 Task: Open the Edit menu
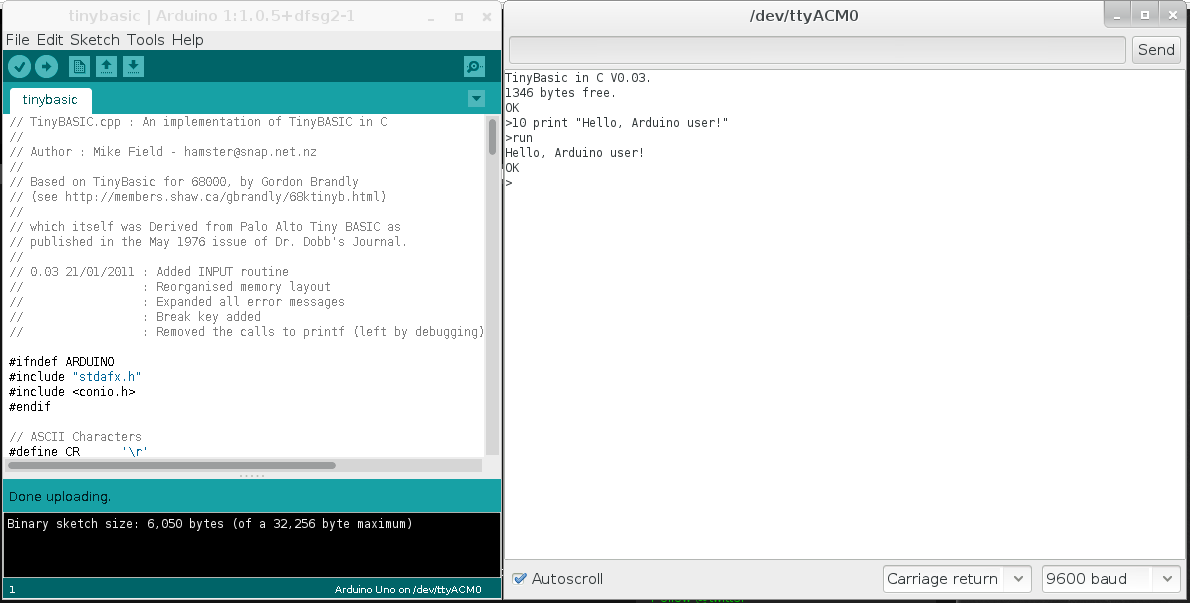pyautogui.click(x=50, y=39)
